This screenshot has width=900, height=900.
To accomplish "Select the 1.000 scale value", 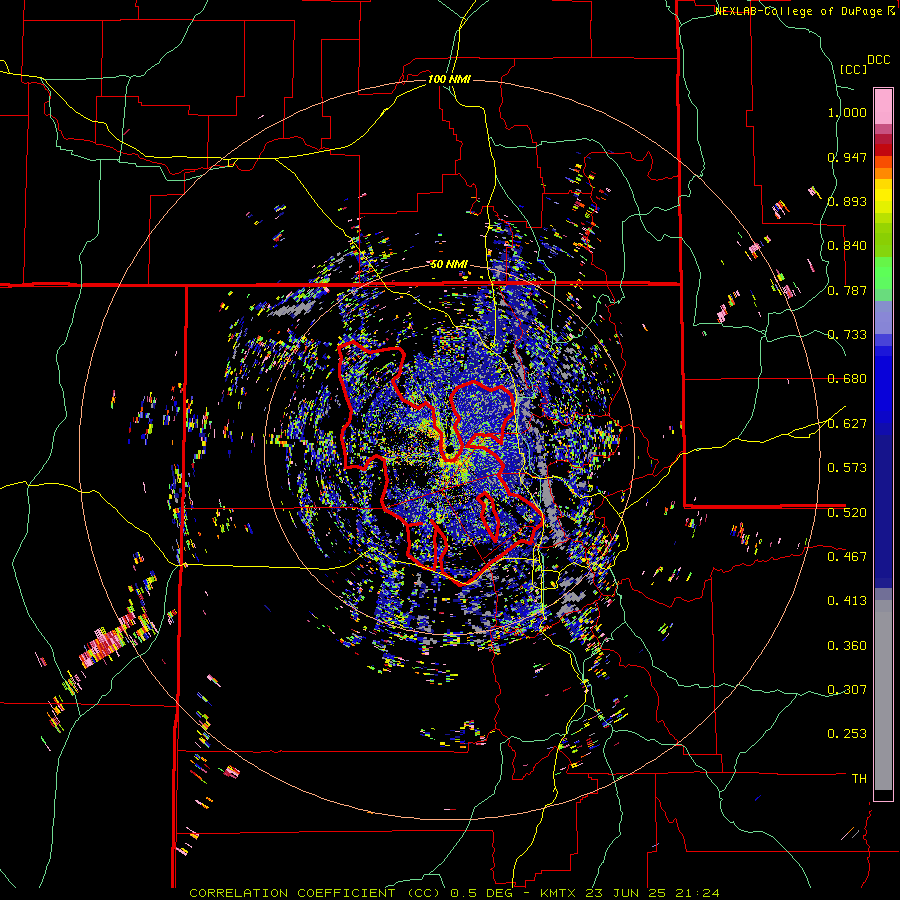I will (x=847, y=112).
